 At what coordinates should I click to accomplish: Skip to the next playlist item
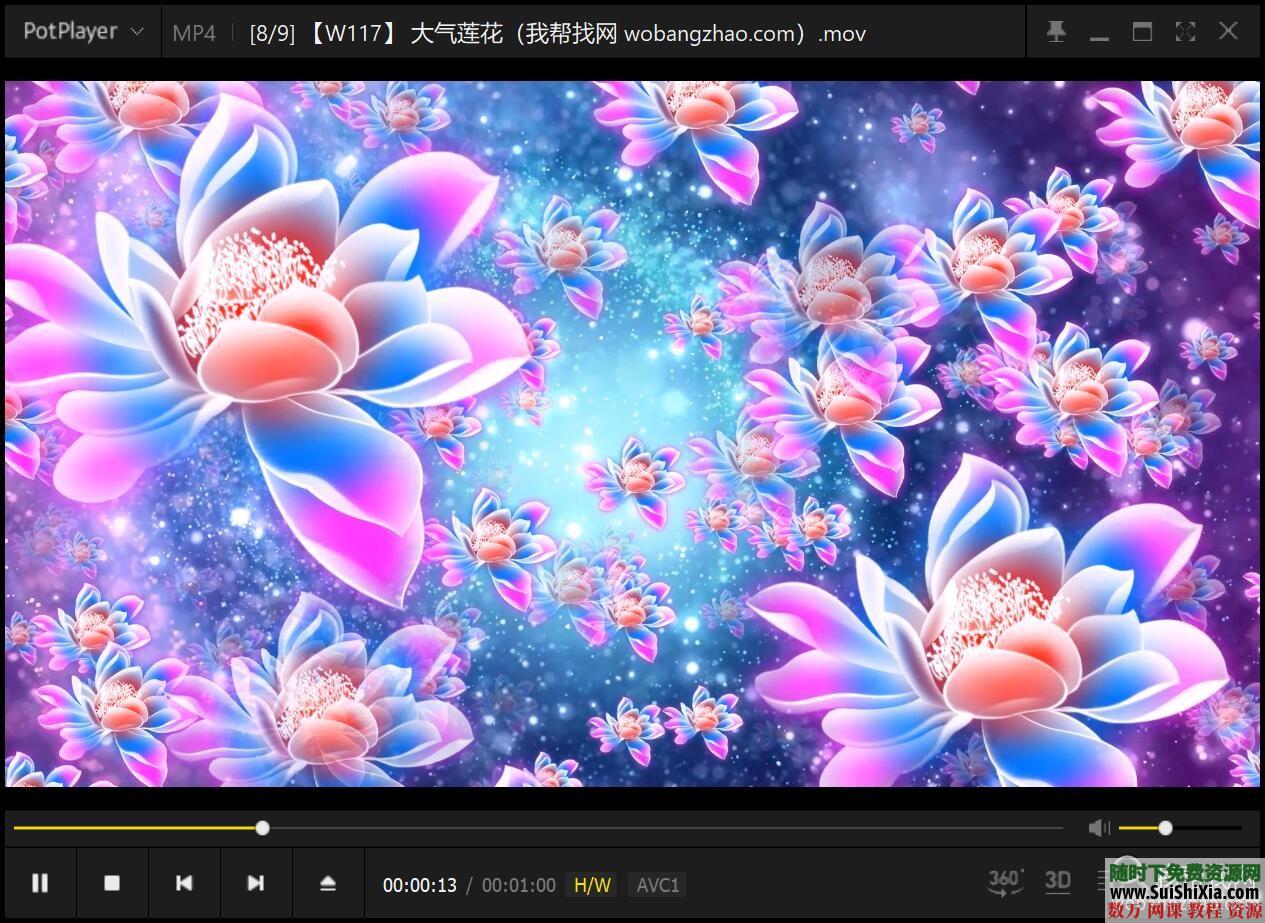[255, 883]
